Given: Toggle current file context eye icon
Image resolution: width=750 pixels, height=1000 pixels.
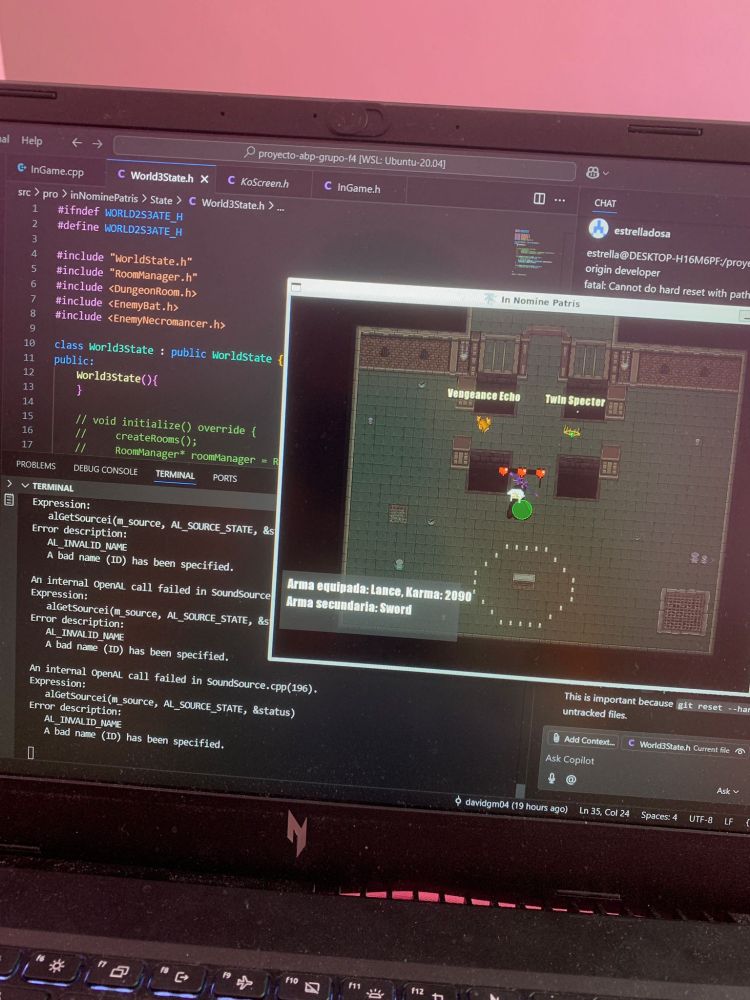Looking at the screenshot, I should coord(740,751).
